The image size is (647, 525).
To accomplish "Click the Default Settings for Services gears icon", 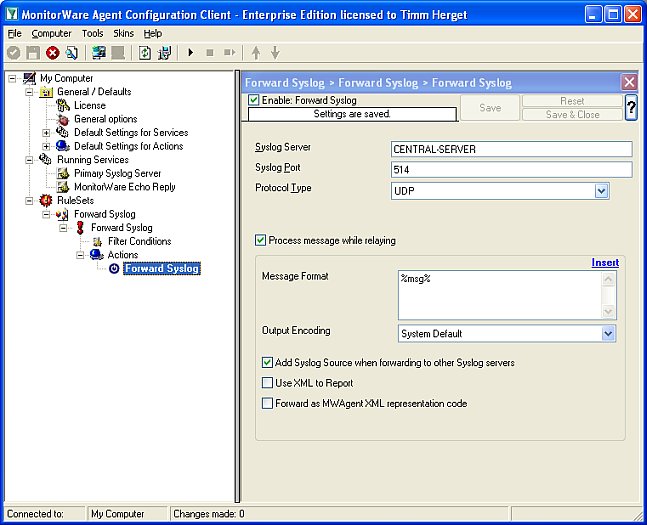I will point(63,132).
